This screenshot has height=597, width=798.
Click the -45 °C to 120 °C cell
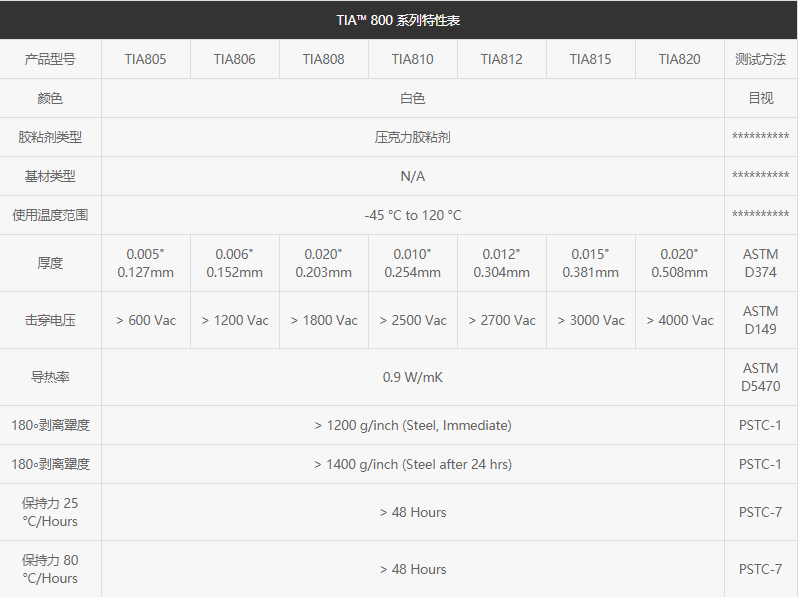click(x=412, y=215)
